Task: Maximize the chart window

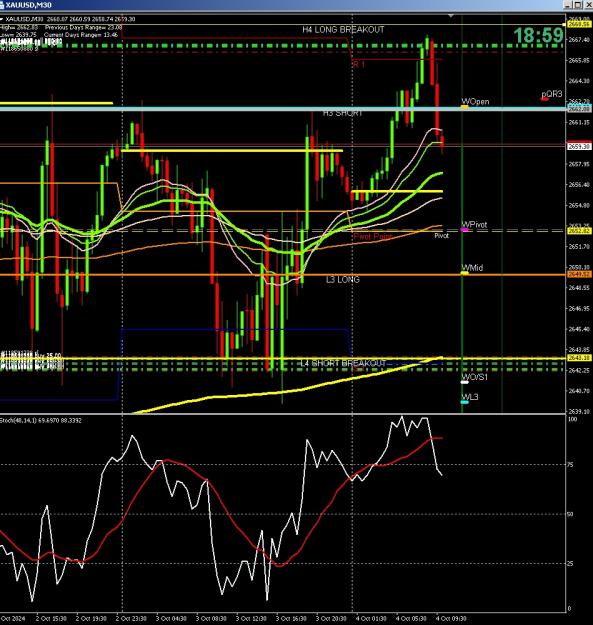Action: [x=578, y=4]
